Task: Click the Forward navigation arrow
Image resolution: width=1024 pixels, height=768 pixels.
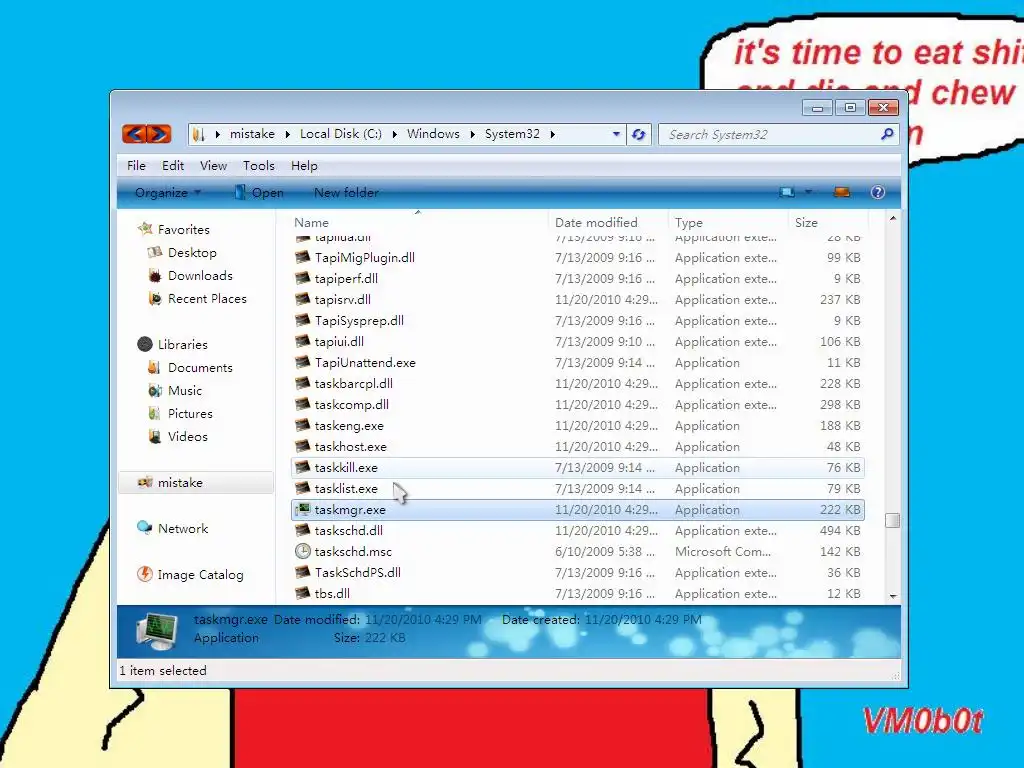Action: (159, 134)
